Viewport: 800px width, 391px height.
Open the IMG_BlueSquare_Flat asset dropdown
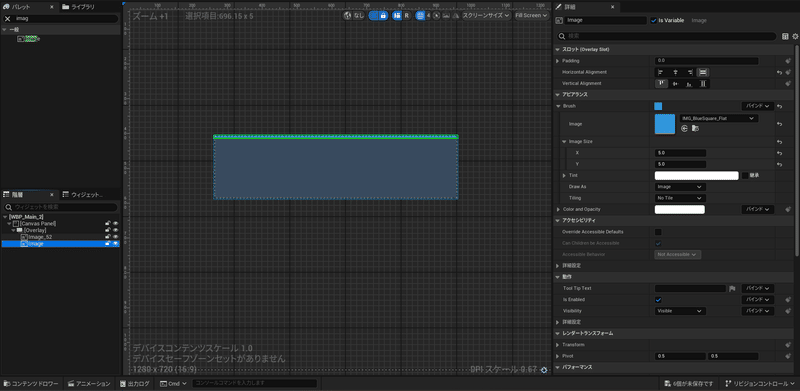pos(718,118)
